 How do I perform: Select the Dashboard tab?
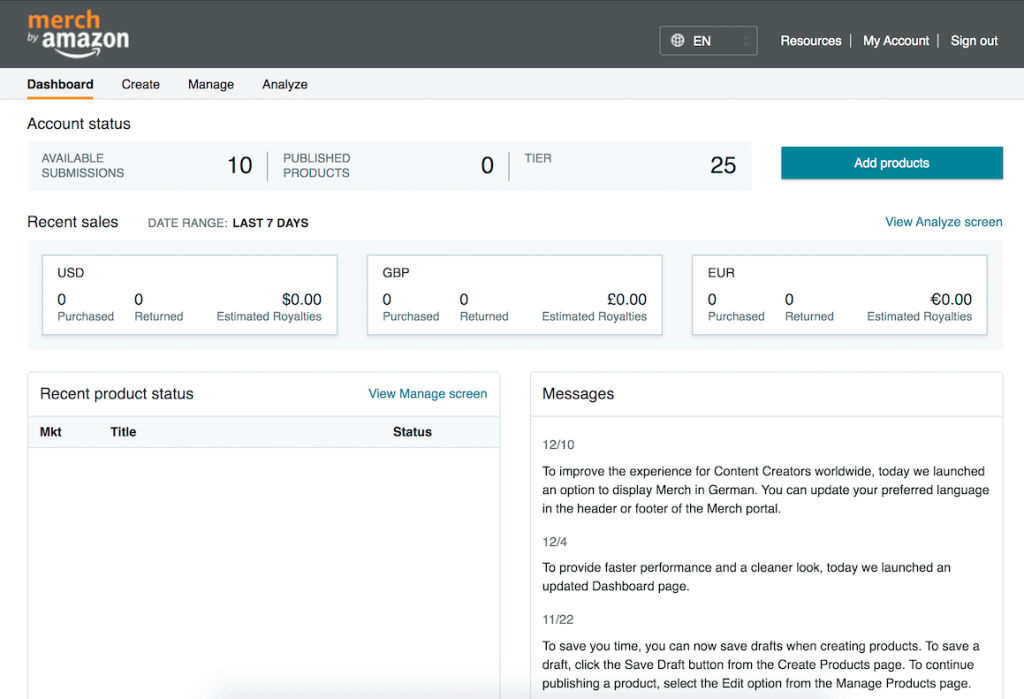click(x=60, y=84)
